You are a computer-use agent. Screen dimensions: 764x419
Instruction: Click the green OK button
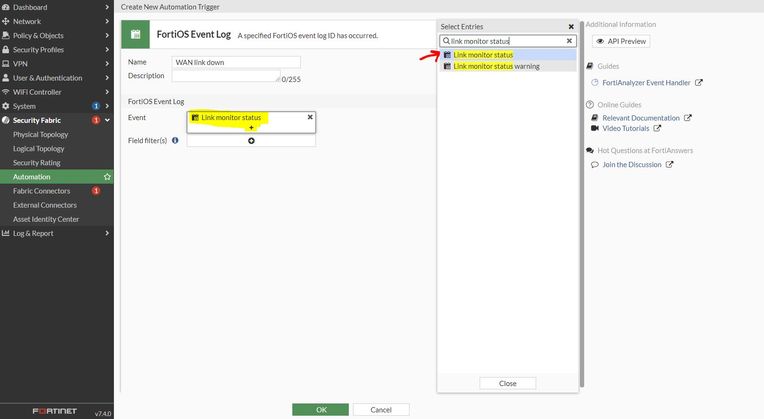tap(321, 410)
